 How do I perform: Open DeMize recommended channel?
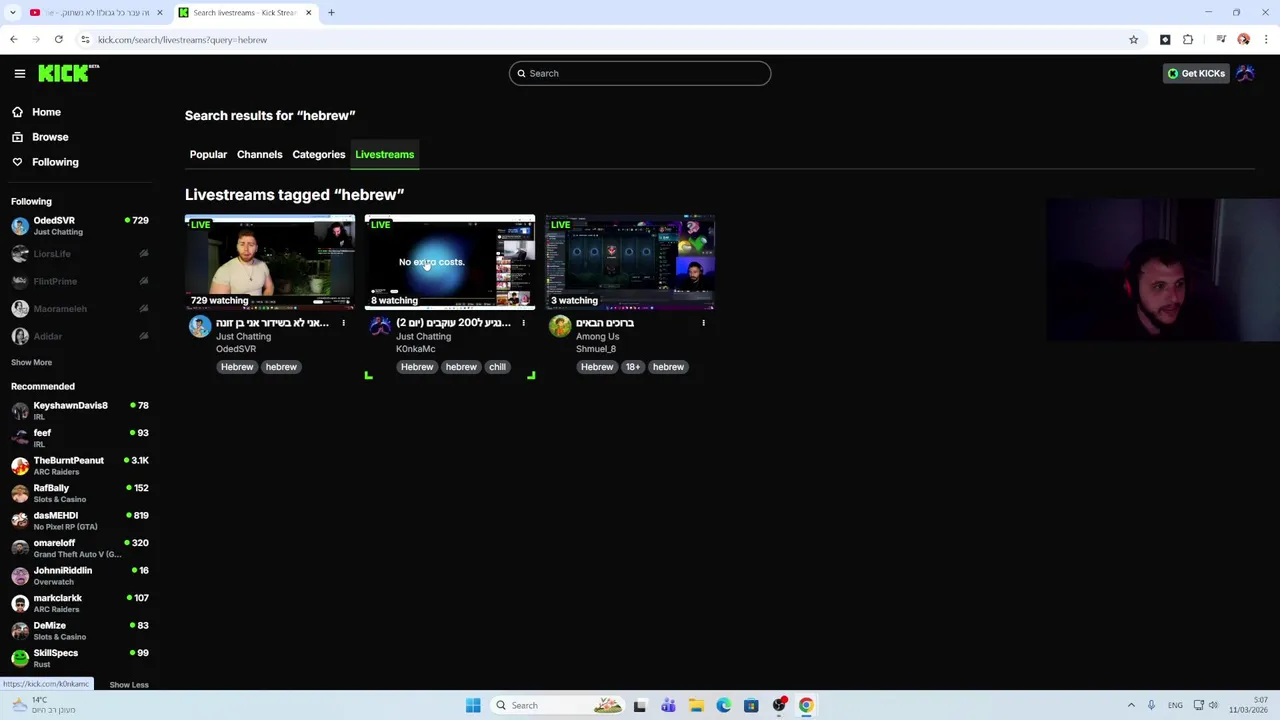[80, 630]
